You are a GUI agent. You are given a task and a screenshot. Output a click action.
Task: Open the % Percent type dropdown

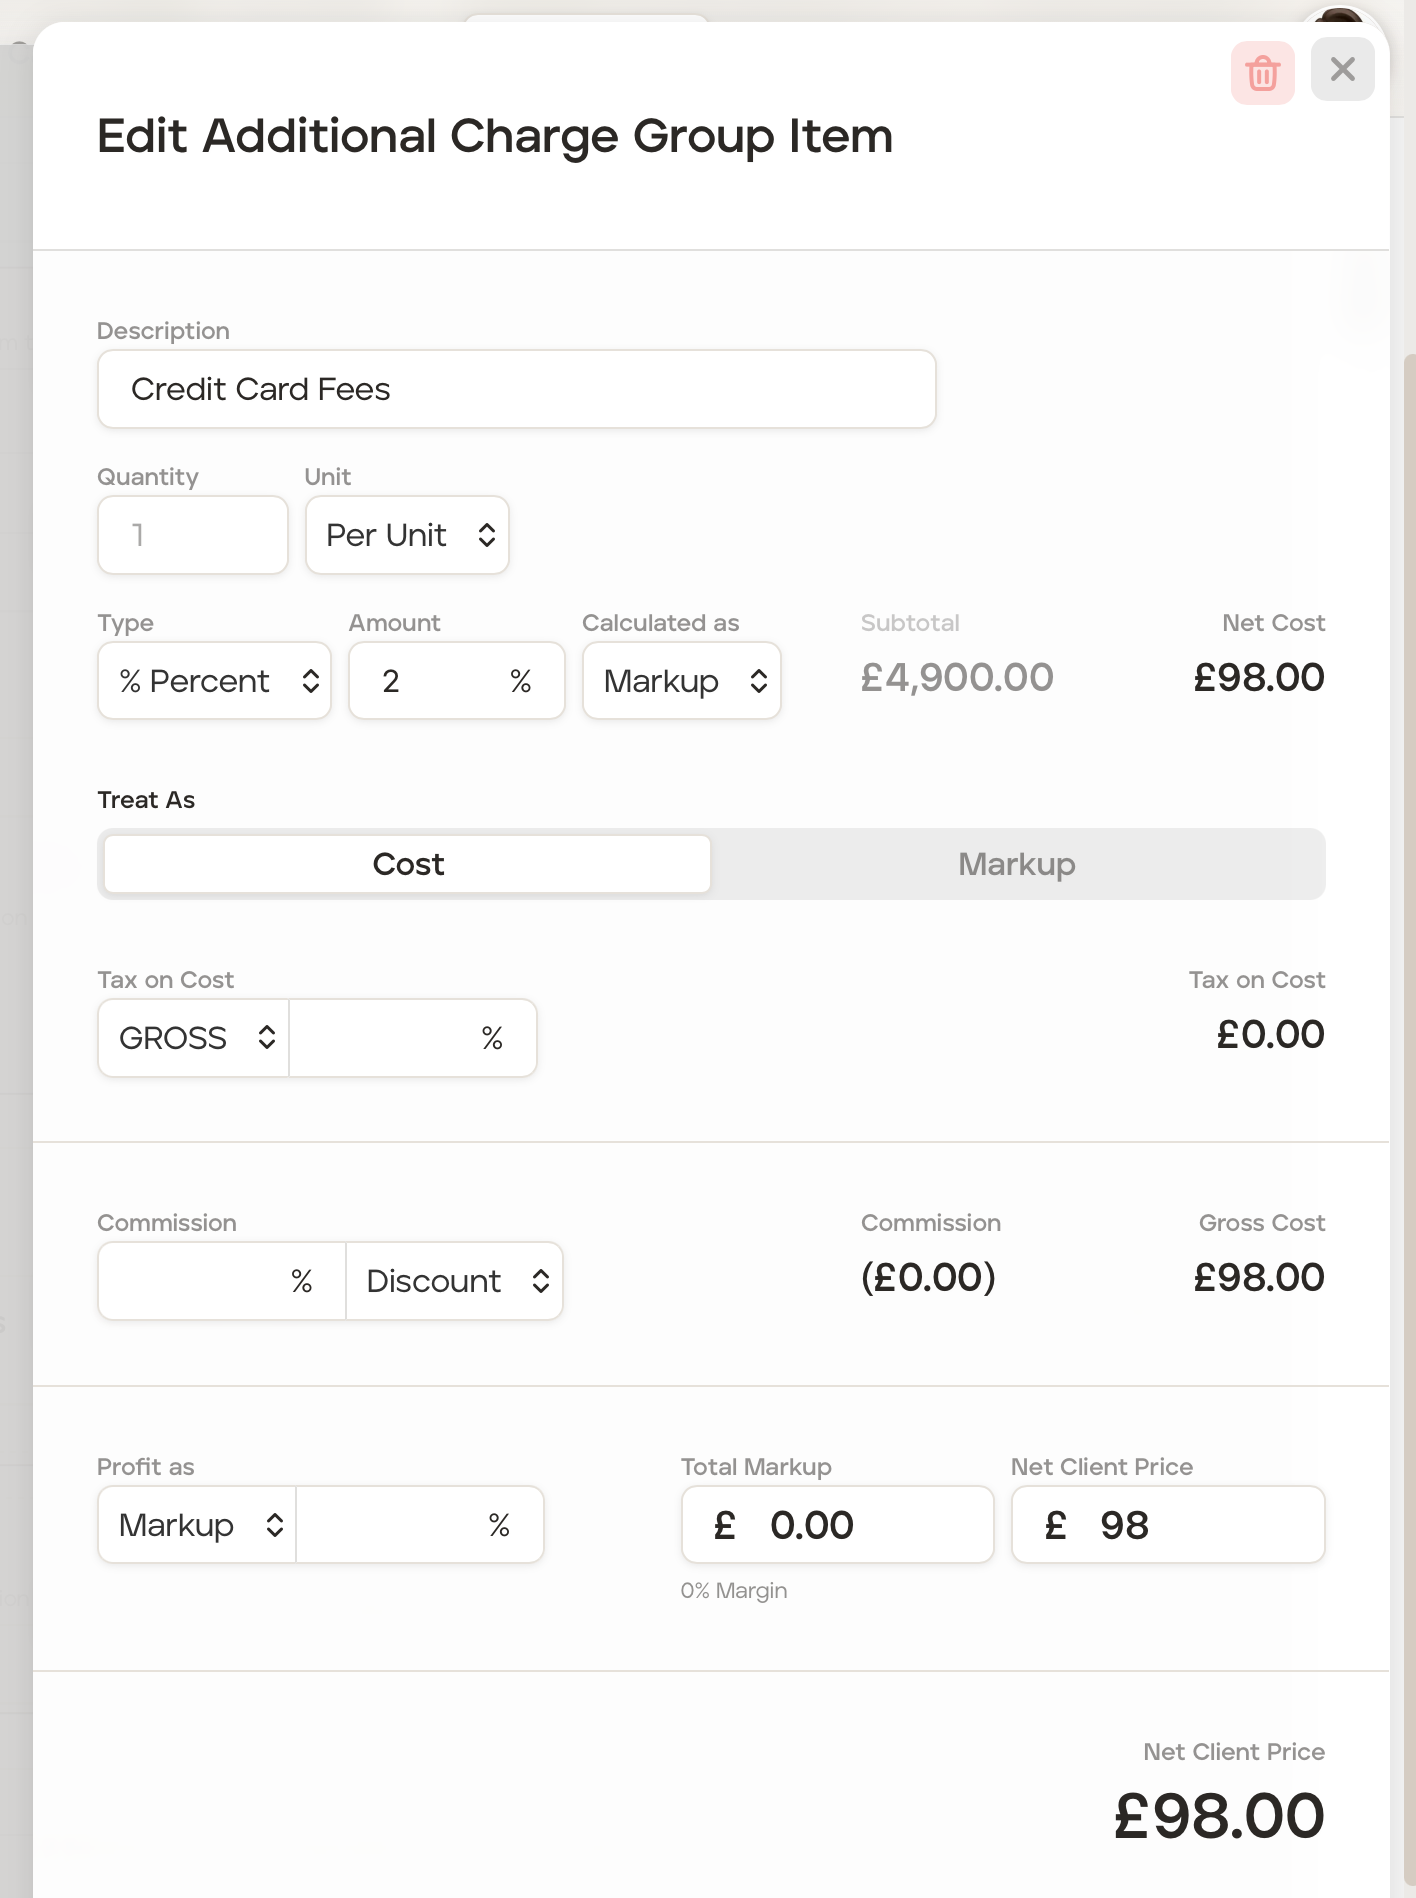point(214,681)
